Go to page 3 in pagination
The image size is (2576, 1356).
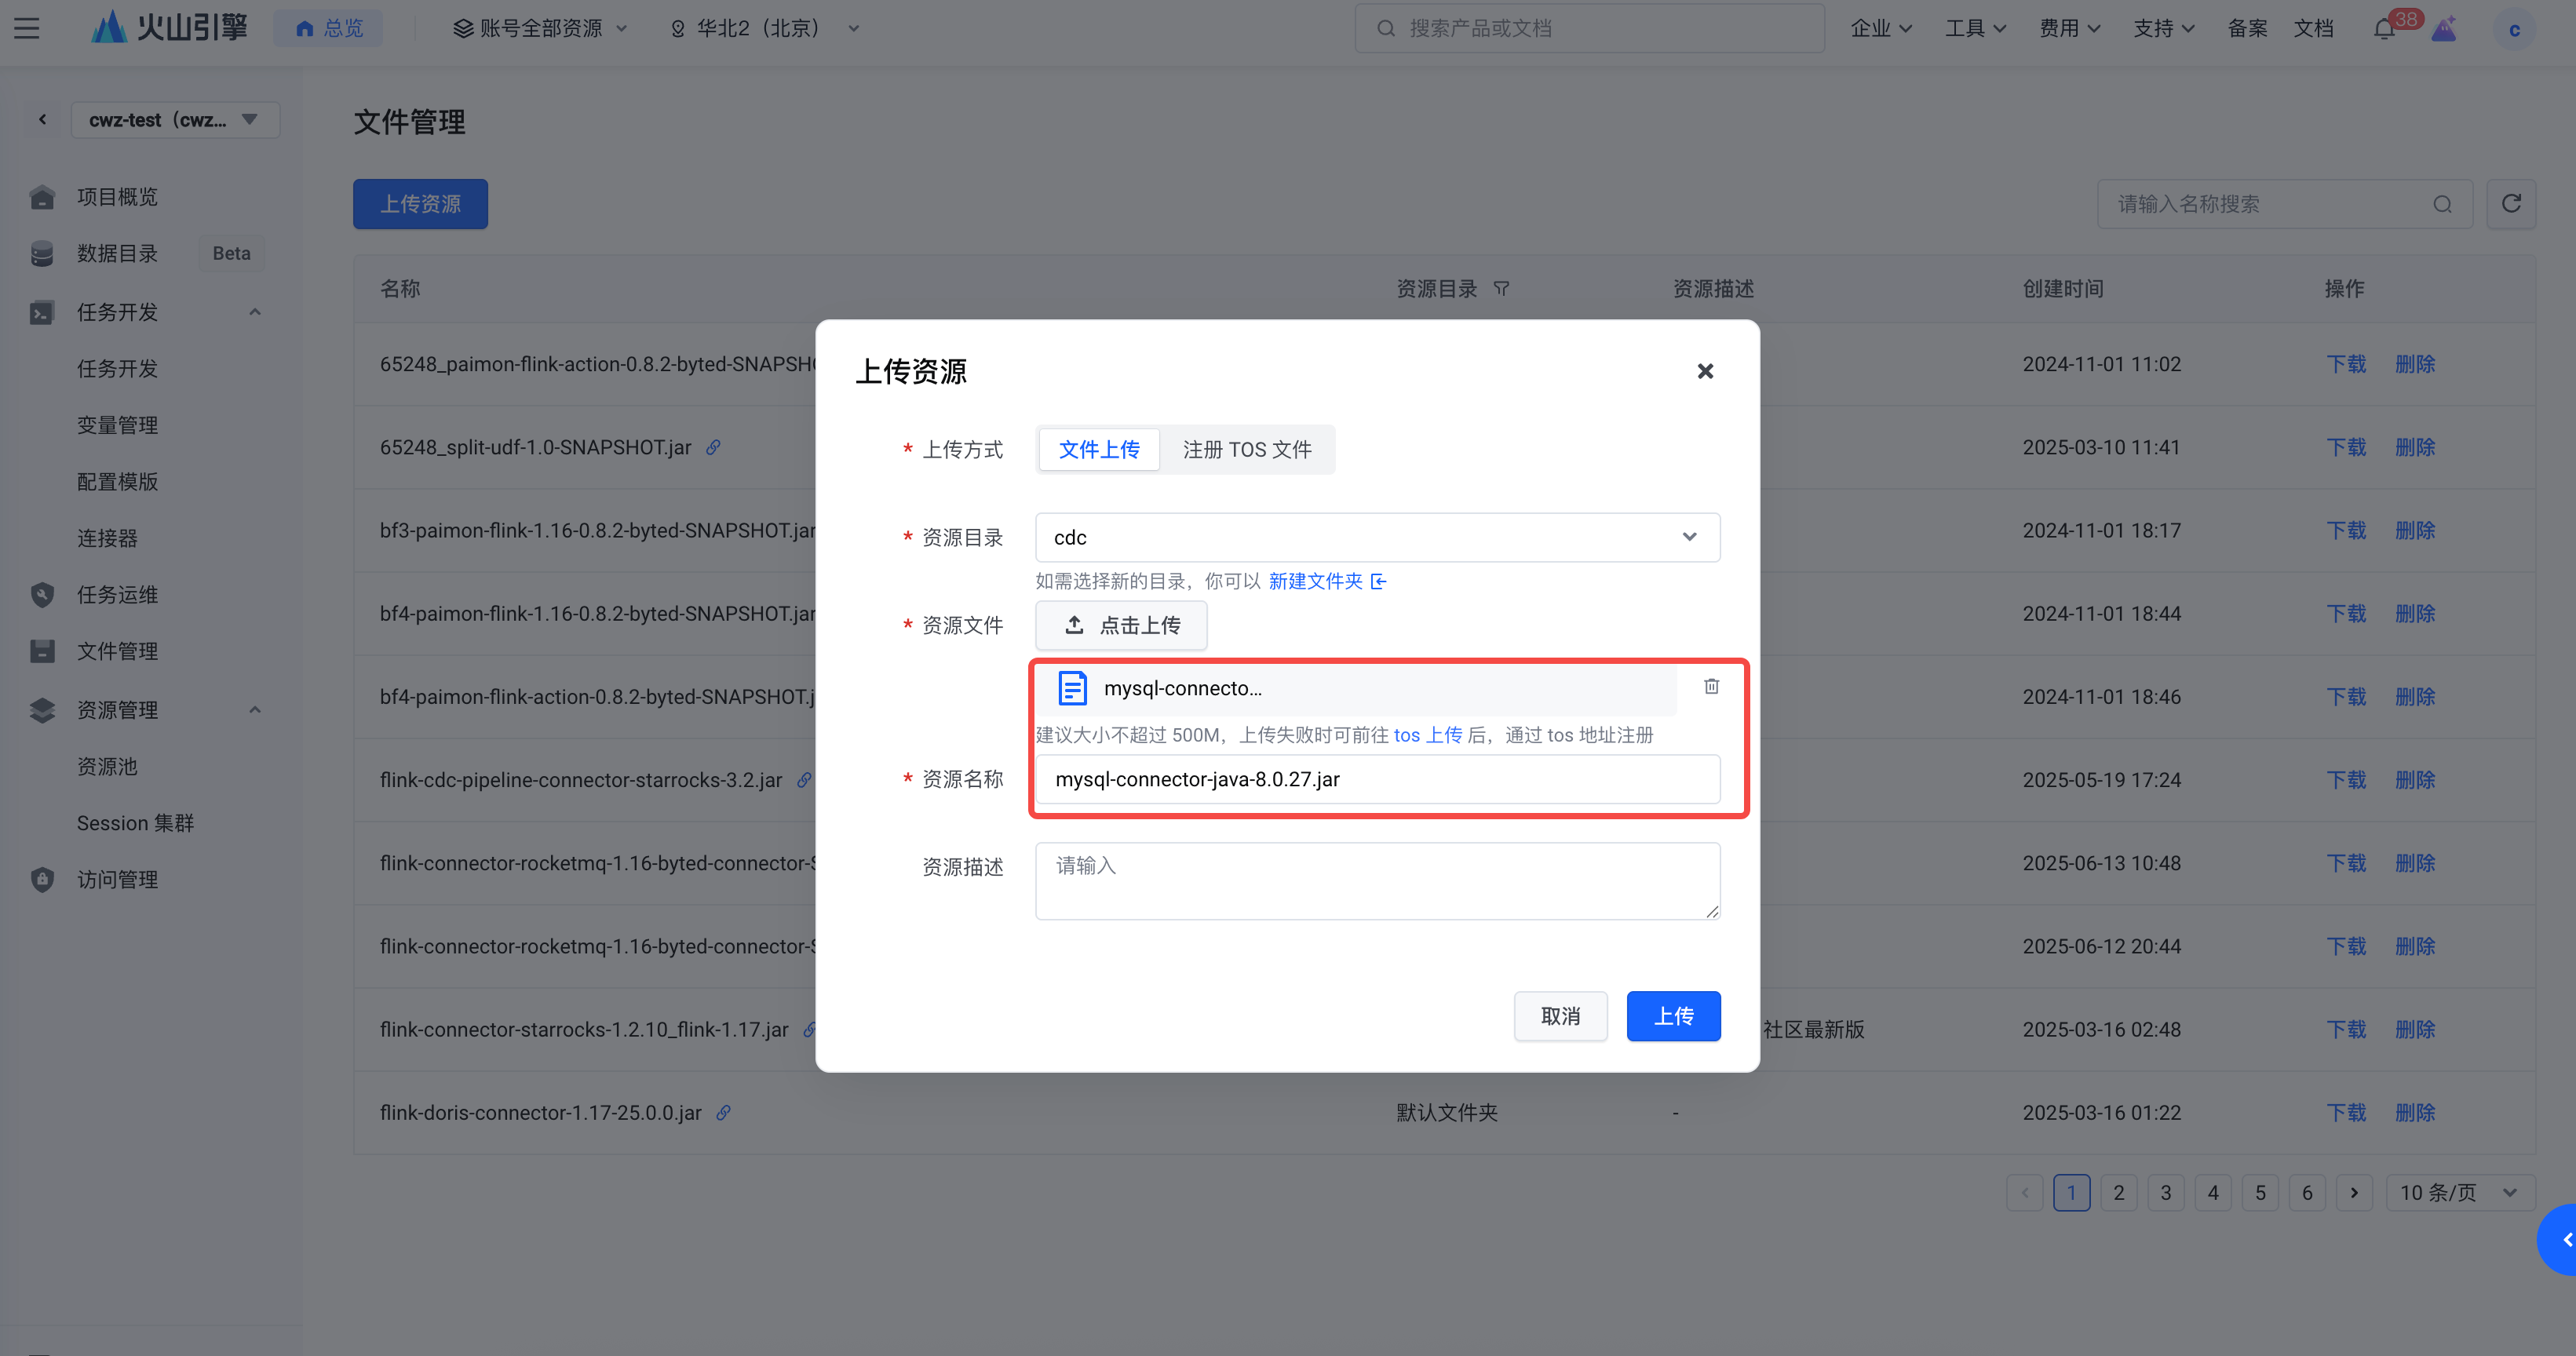(x=2165, y=1192)
